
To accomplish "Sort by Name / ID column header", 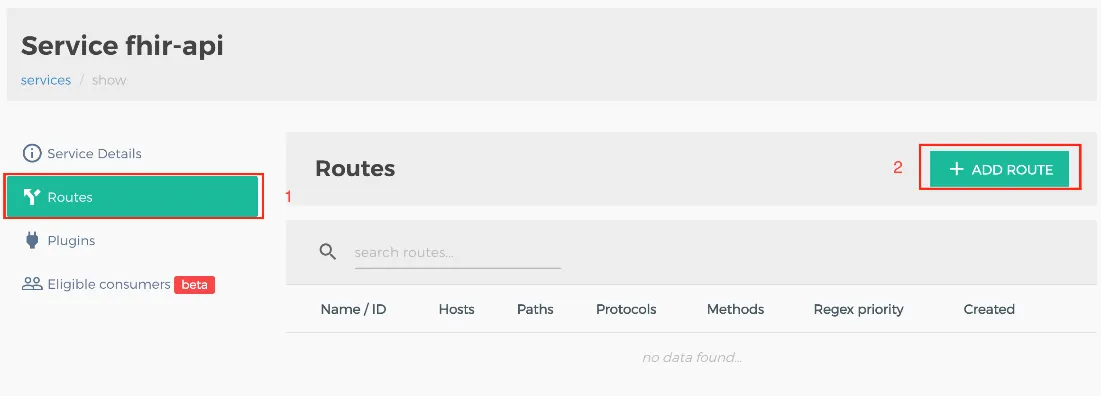I will pos(353,309).
